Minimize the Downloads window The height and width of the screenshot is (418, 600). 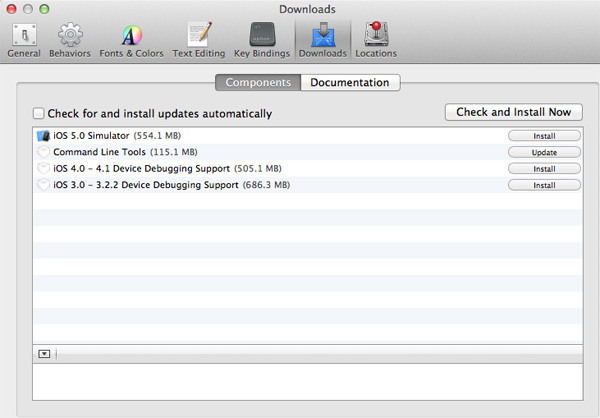pos(28,9)
